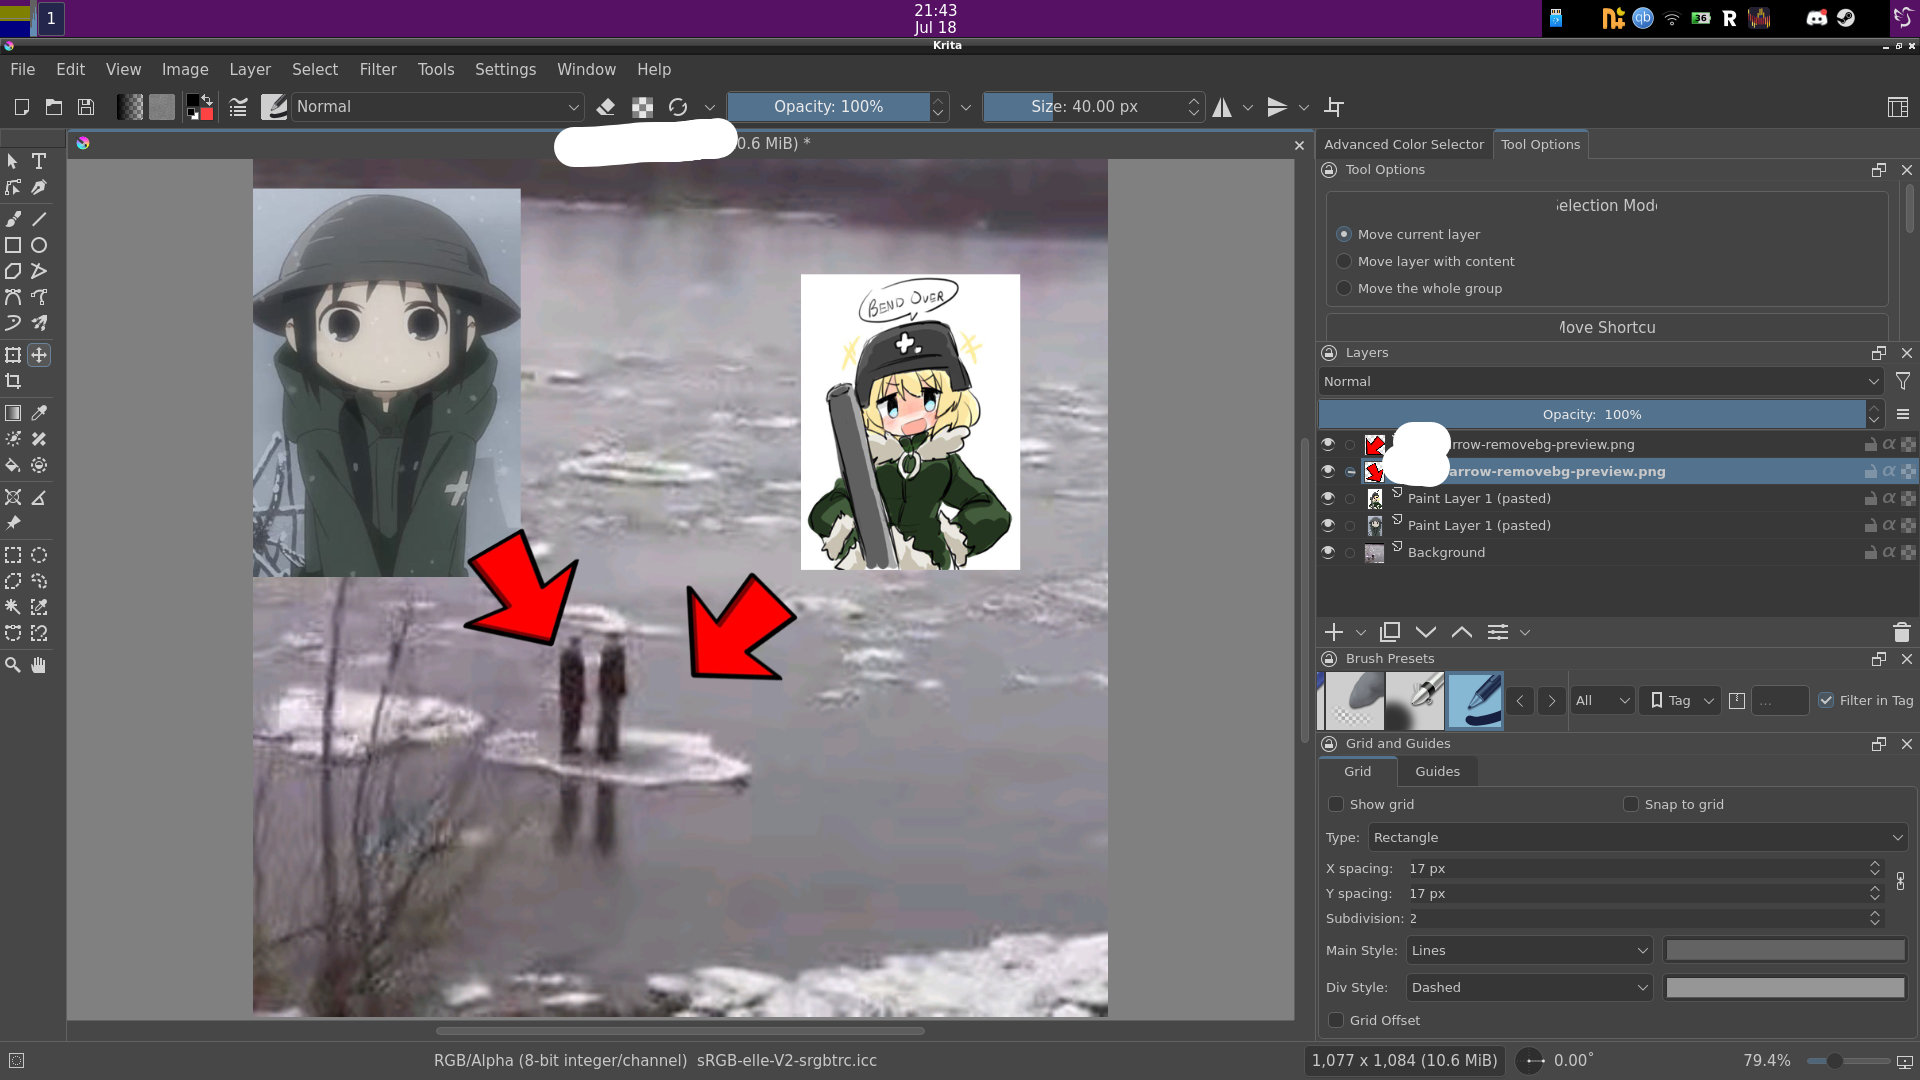1920x1080 pixels.
Task: Select the Transform tool
Action: 13,355
